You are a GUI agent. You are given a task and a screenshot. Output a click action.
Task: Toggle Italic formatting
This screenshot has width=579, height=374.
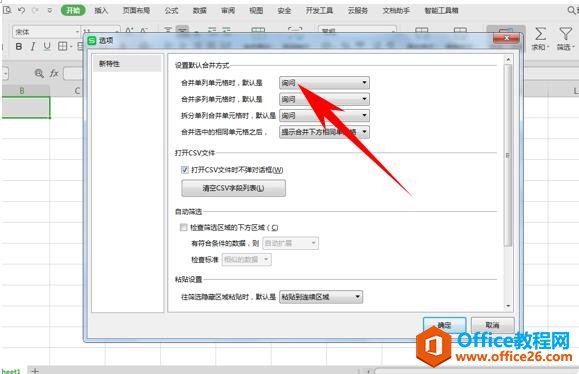point(33,47)
